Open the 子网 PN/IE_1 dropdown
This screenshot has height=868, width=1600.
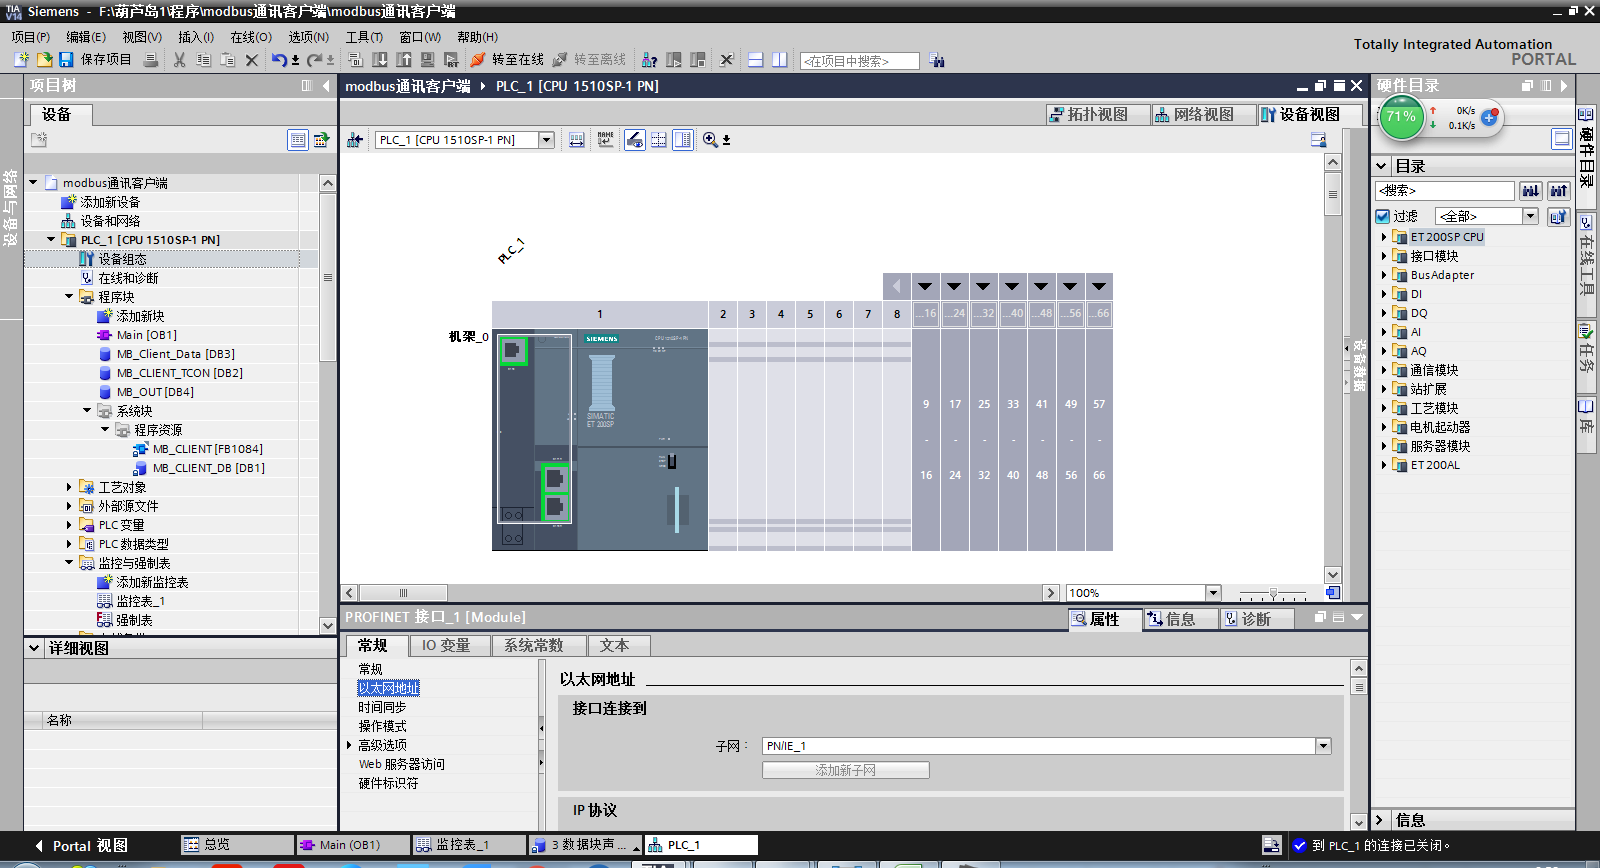(1323, 746)
